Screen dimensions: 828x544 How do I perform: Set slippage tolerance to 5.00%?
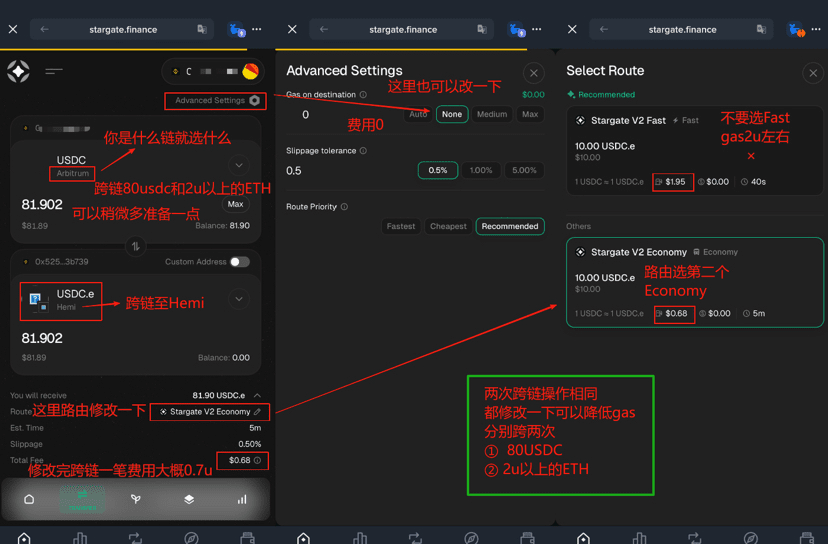[x=524, y=170]
